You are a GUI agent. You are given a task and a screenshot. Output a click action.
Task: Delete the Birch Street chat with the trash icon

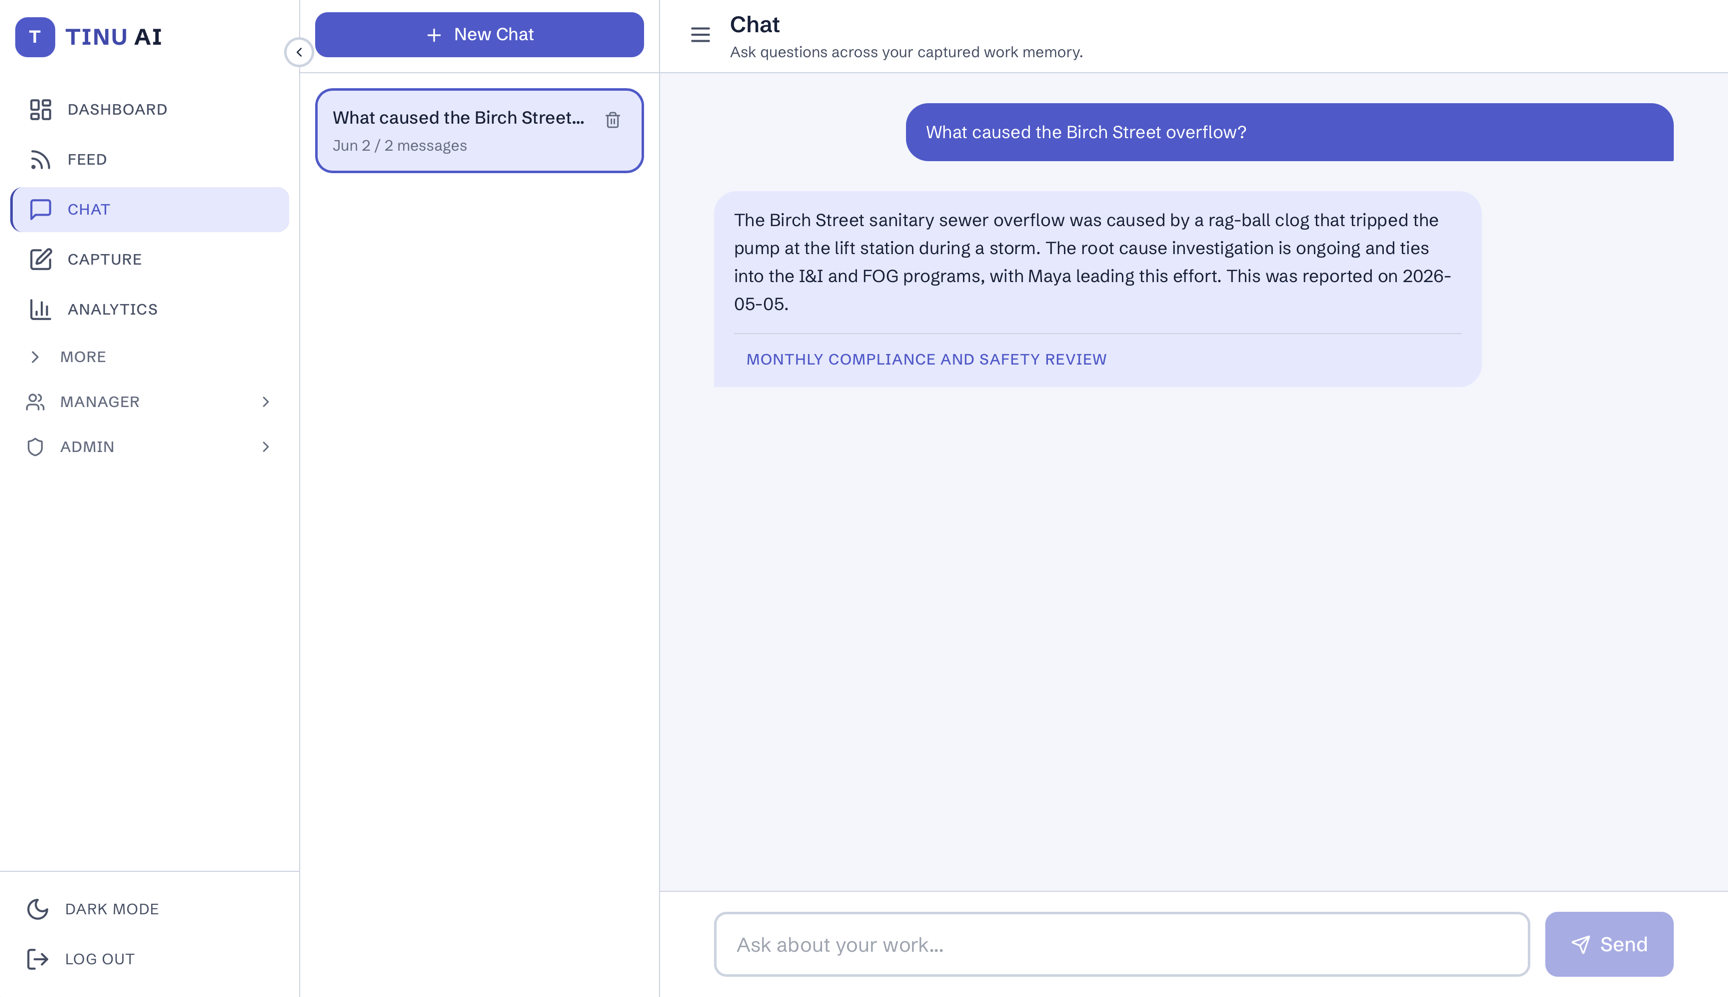pyautogui.click(x=613, y=120)
